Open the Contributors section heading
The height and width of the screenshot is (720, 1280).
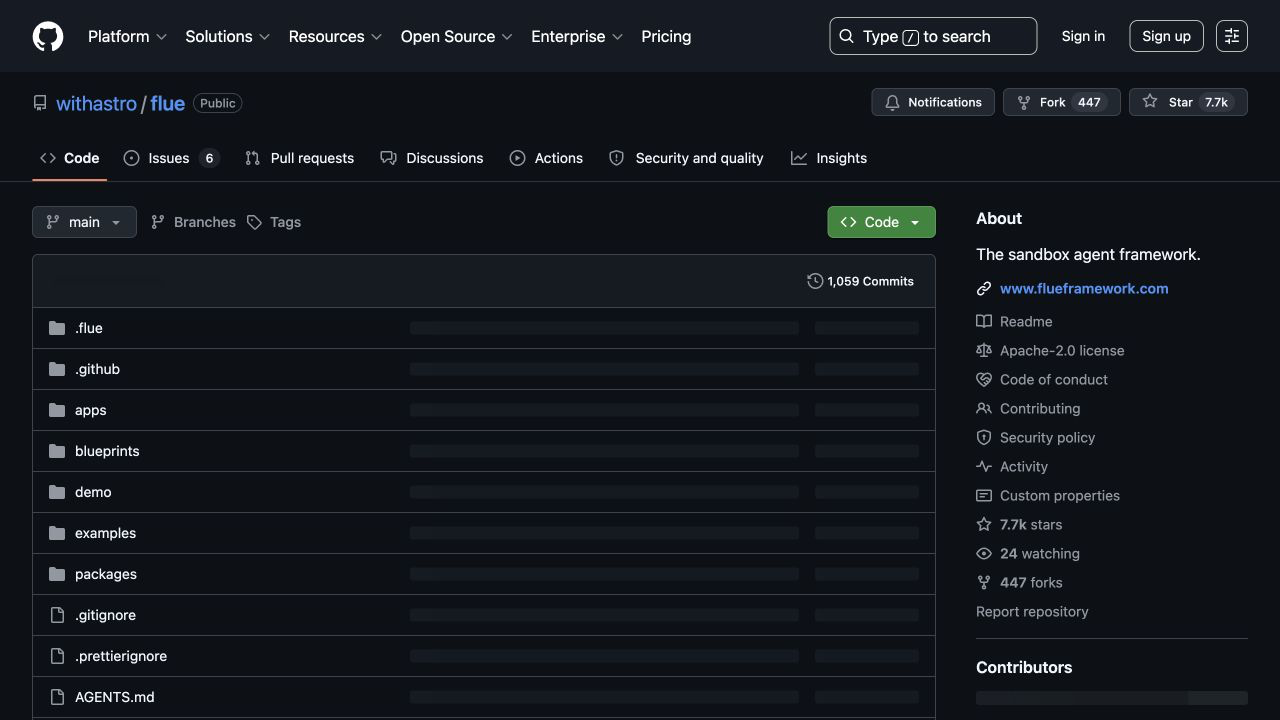[1024, 667]
